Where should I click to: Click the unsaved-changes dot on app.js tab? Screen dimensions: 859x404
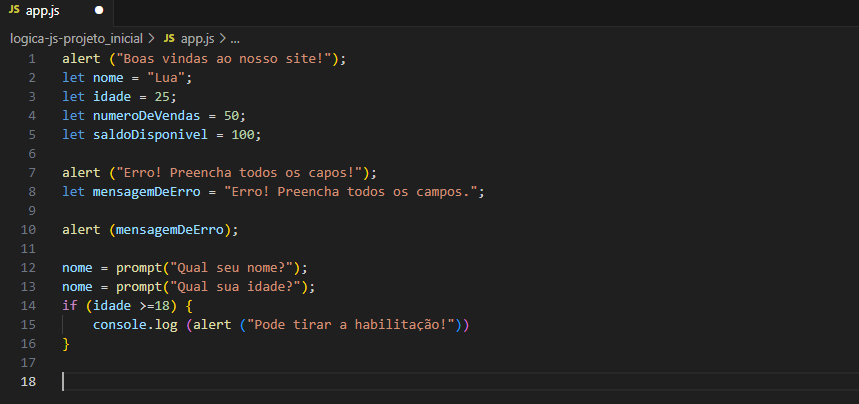99,10
